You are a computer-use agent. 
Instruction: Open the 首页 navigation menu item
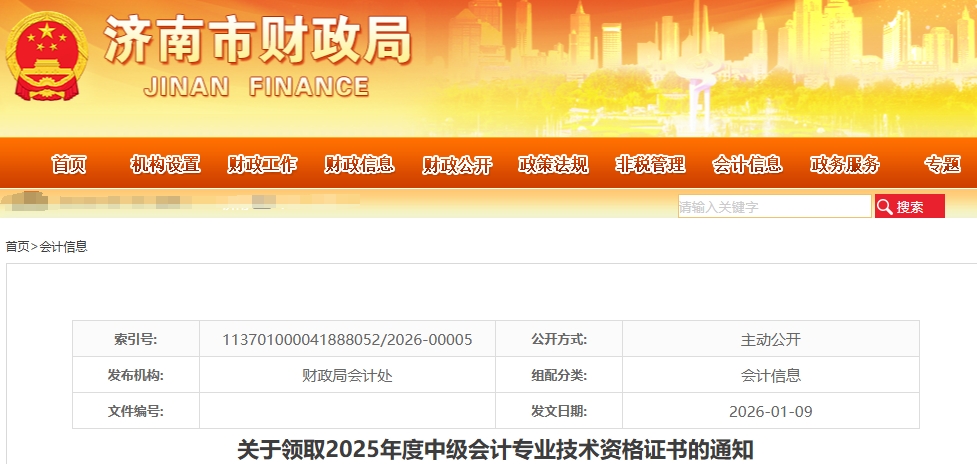point(69,164)
